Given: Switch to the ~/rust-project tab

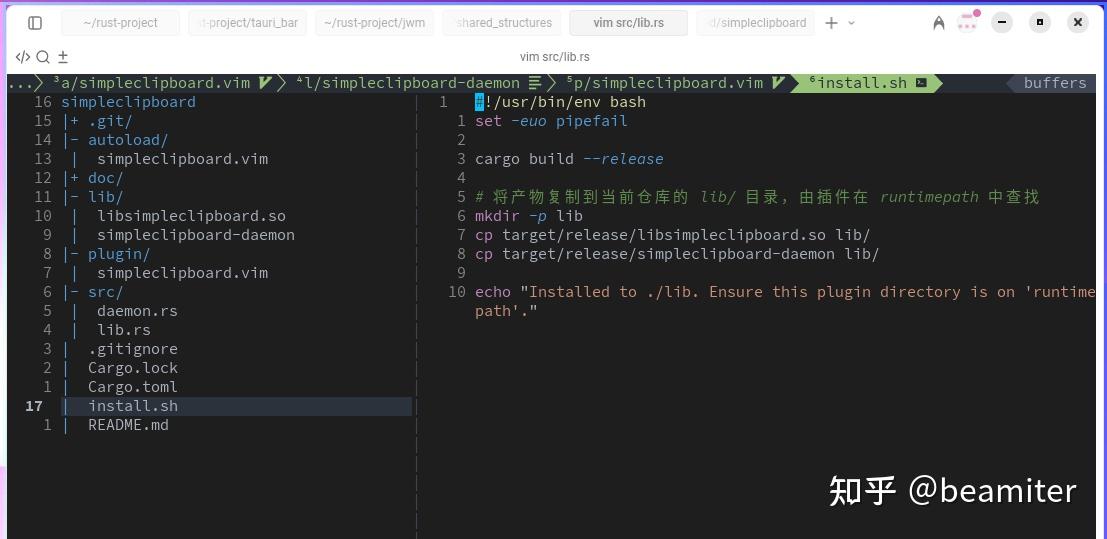Looking at the screenshot, I should click(x=120, y=23).
